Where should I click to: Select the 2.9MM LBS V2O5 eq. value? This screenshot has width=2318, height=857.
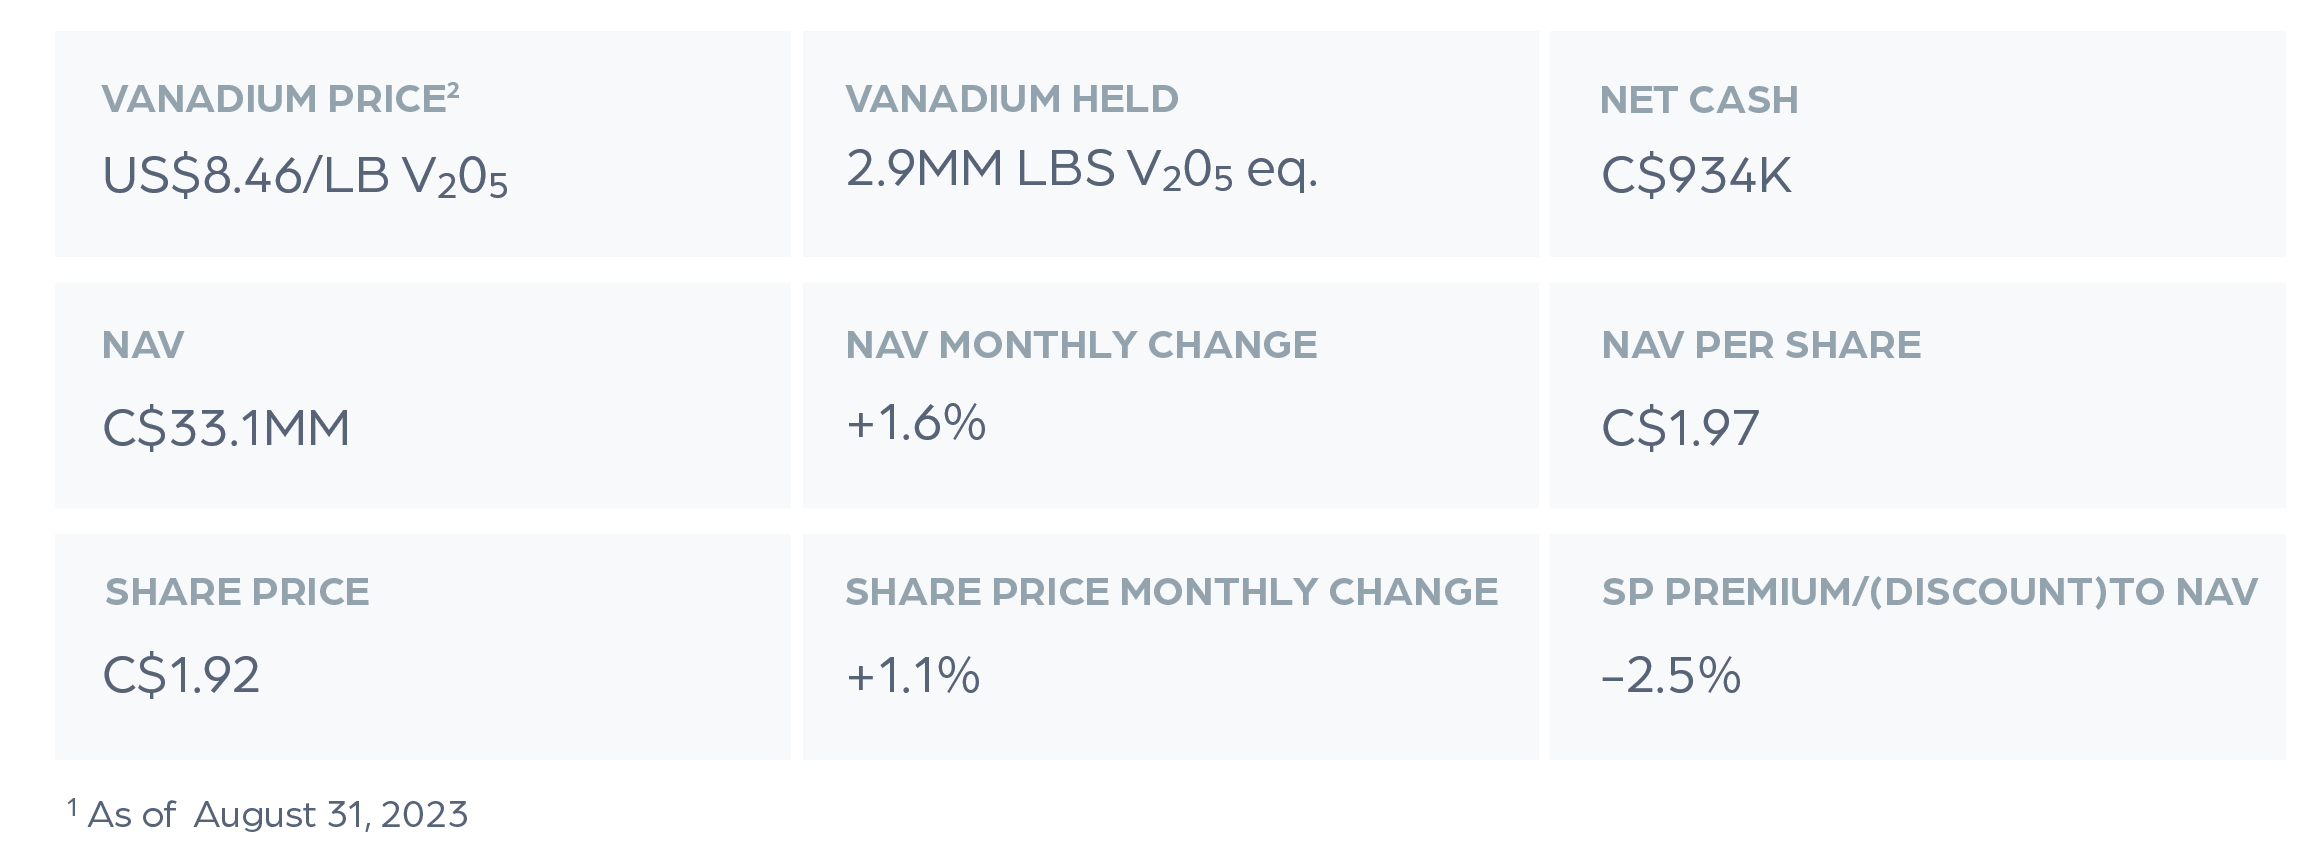(x=1082, y=169)
